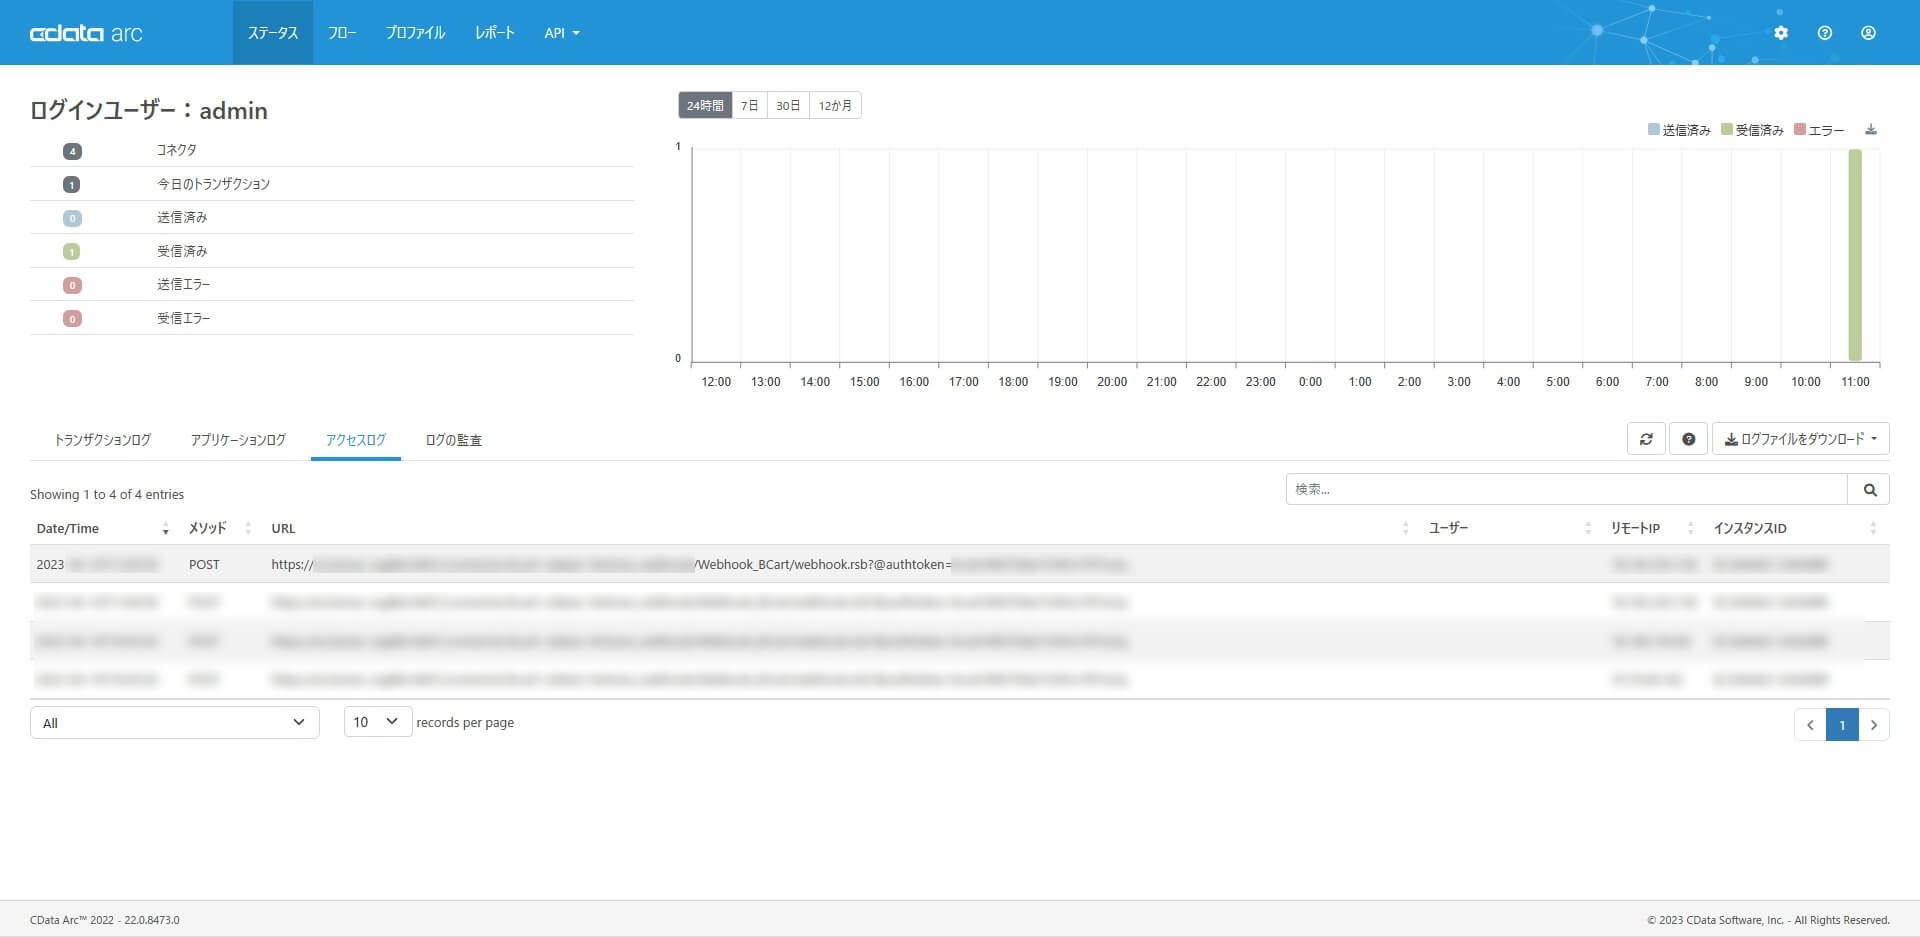
Task: Switch to アクセスログ tab
Action: pos(356,440)
